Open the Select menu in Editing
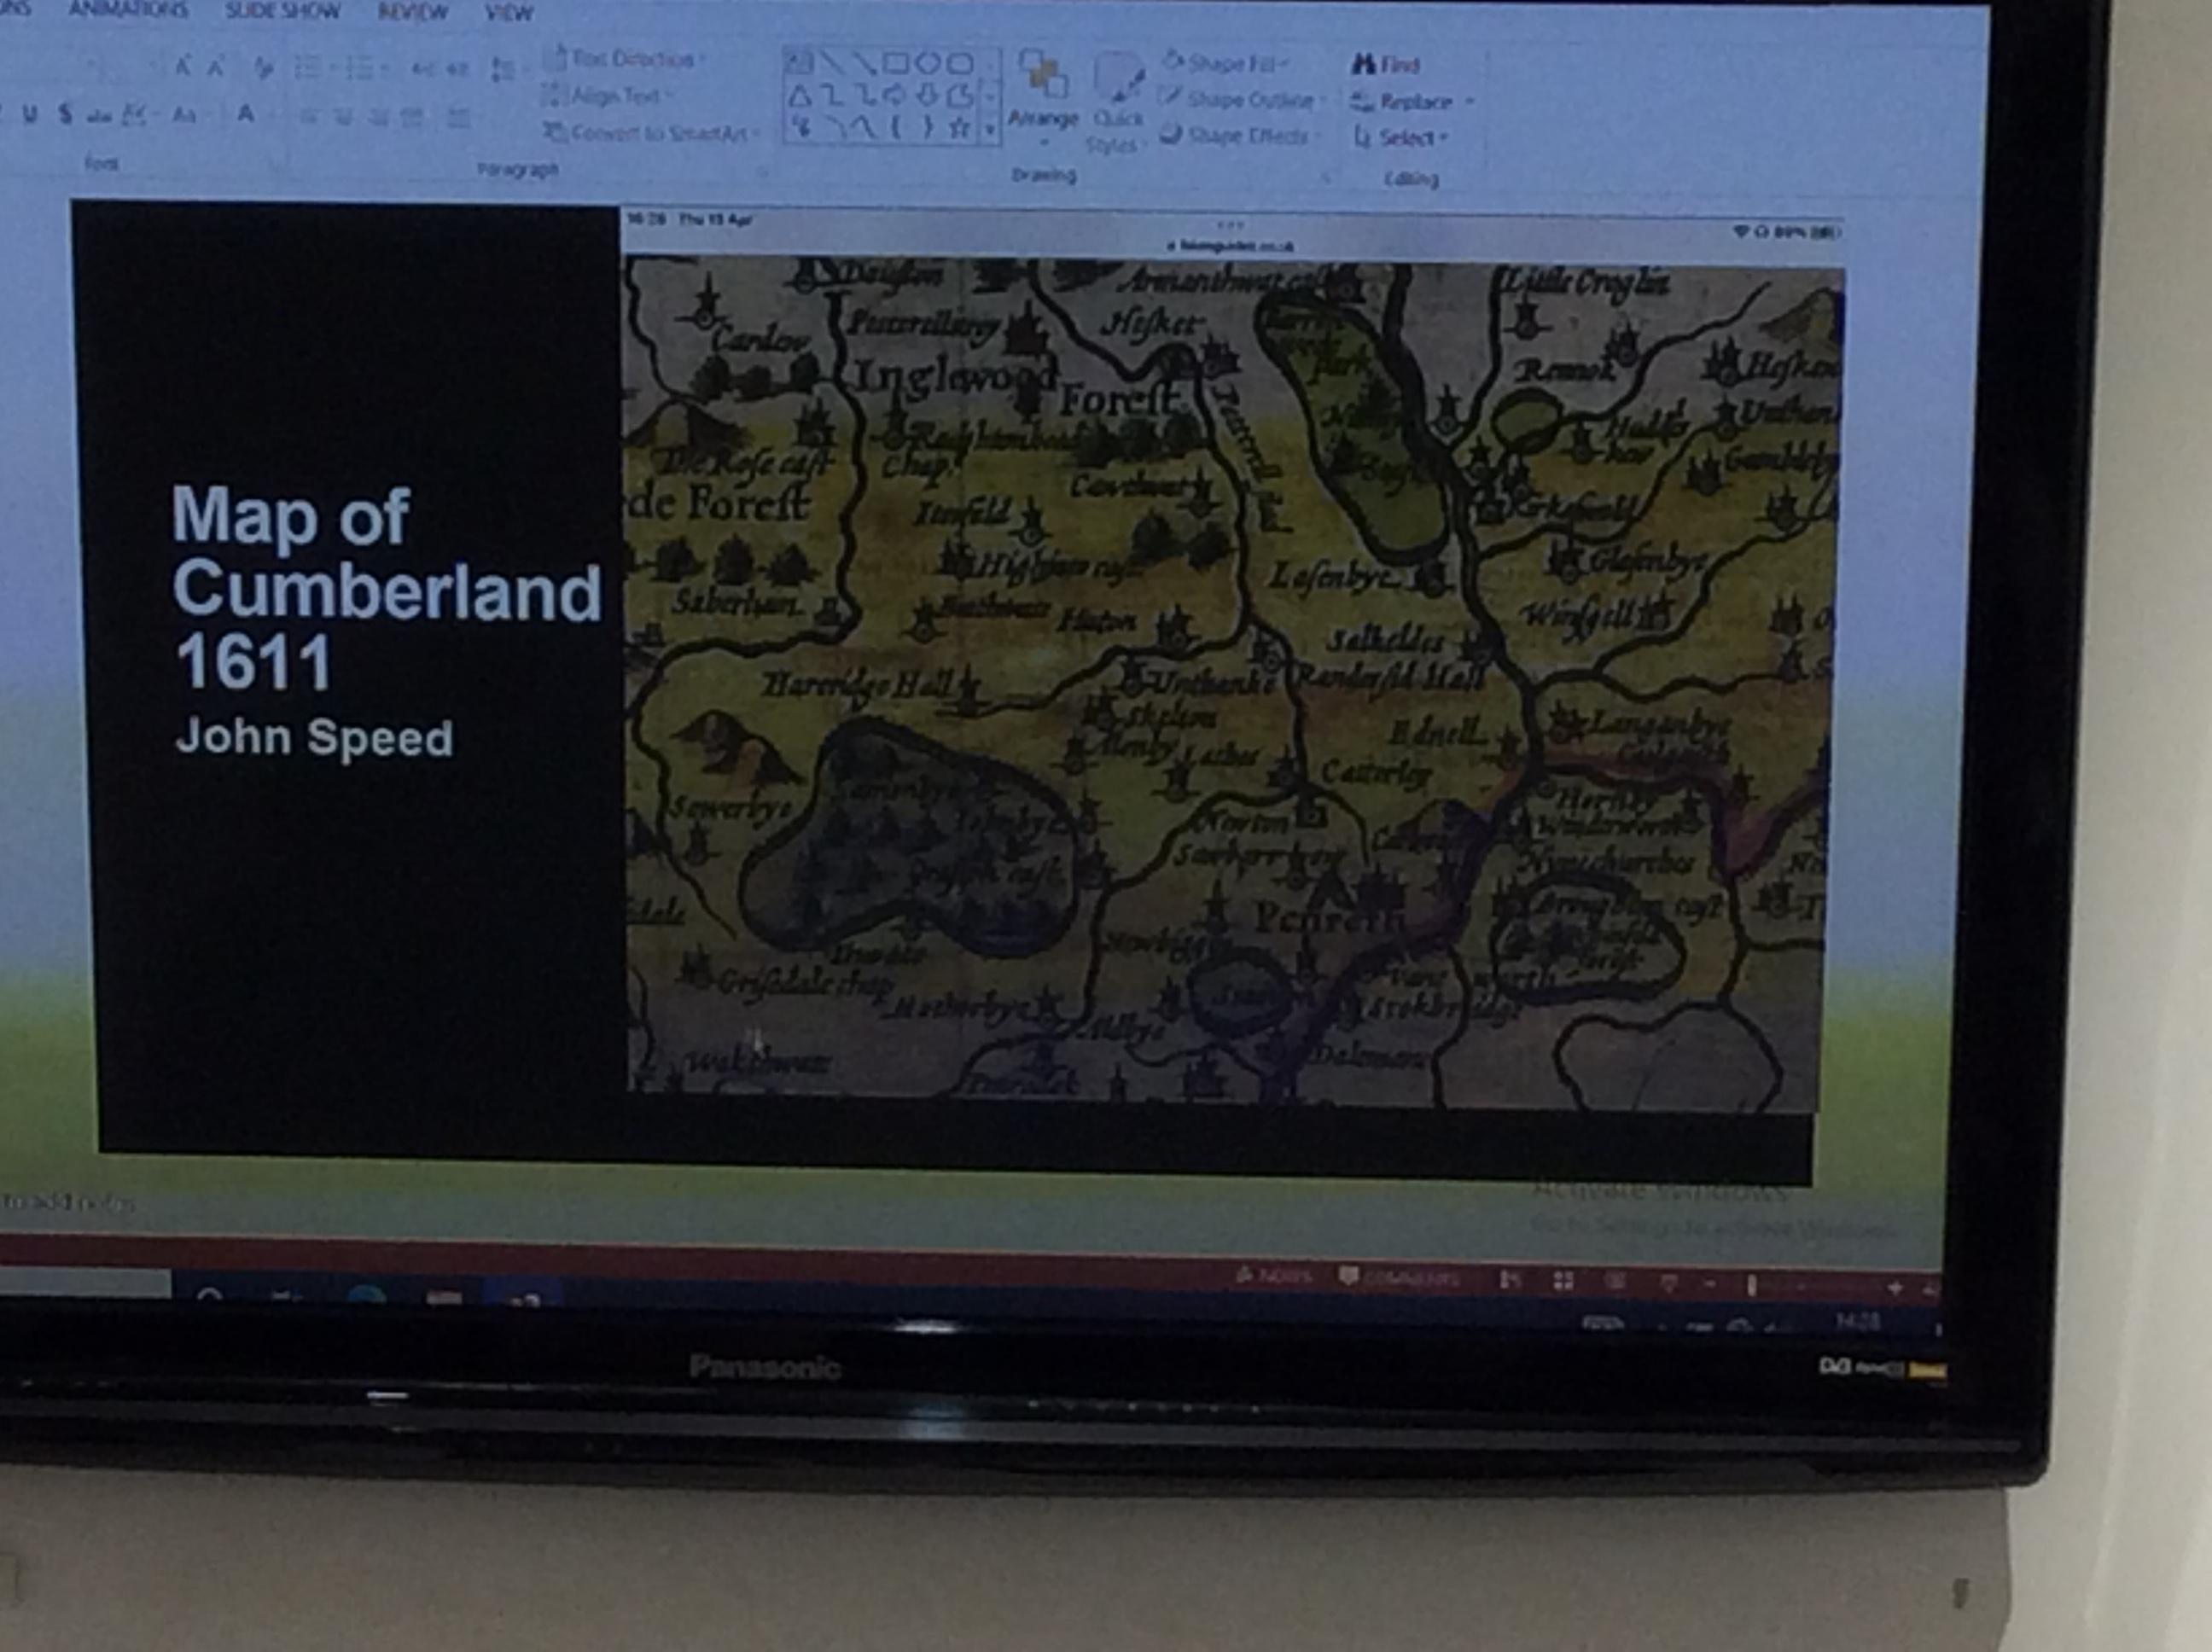The height and width of the screenshot is (1652, 2212). click(x=1401, y=138)
